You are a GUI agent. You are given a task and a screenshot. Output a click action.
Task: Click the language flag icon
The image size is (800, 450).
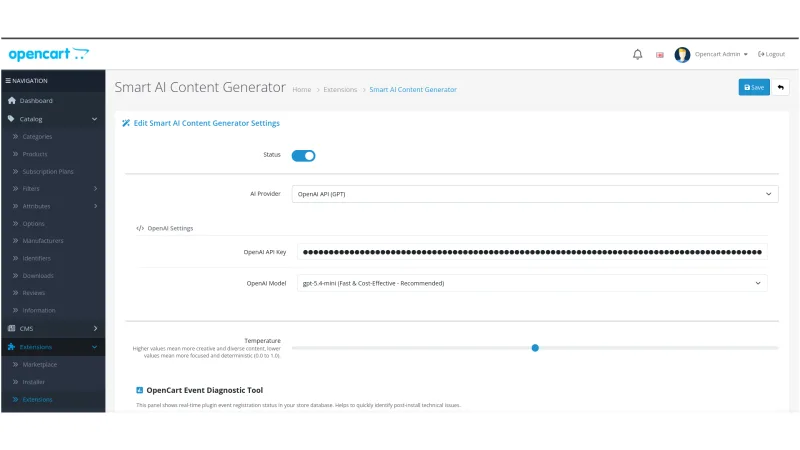660,55
